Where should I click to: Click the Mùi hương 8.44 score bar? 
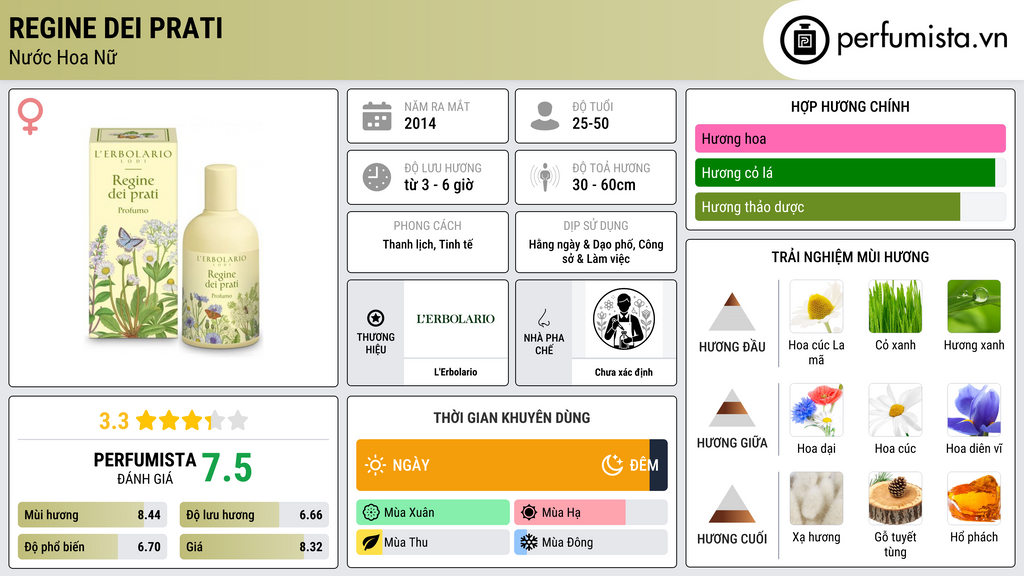(93, 515)
